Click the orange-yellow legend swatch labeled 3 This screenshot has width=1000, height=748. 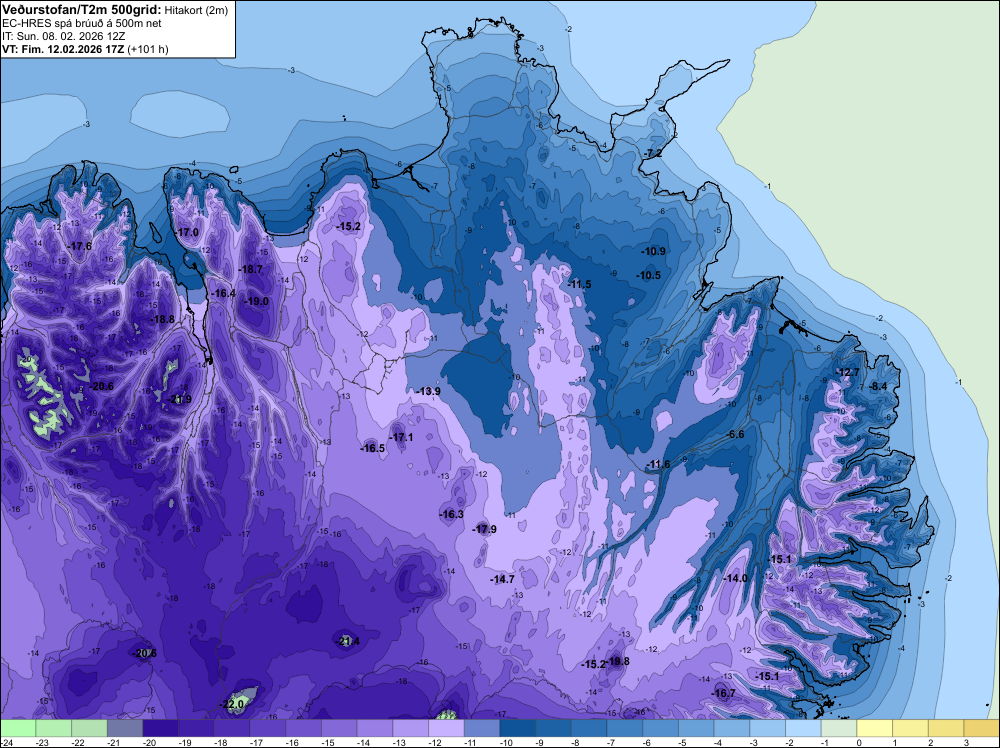click(x=982, y=728)
